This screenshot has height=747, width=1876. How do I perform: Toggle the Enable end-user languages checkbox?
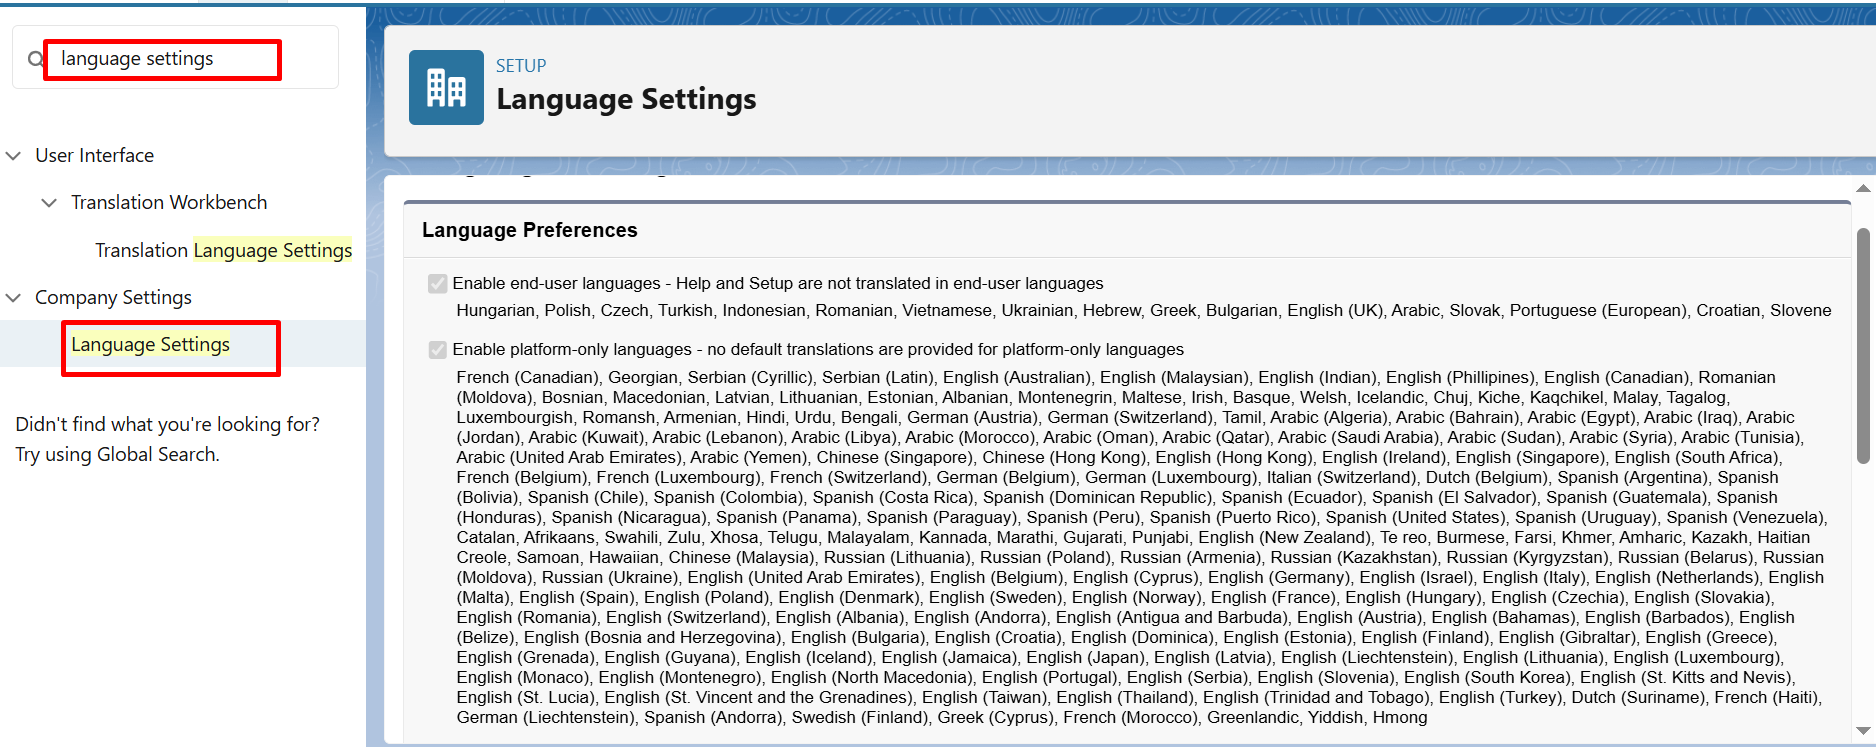click(437, 284)
